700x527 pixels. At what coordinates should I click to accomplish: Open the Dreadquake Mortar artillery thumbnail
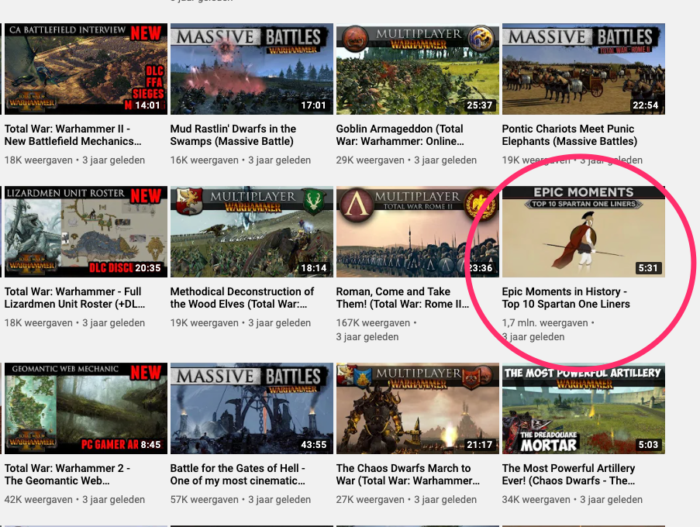[x=583, y=408]
